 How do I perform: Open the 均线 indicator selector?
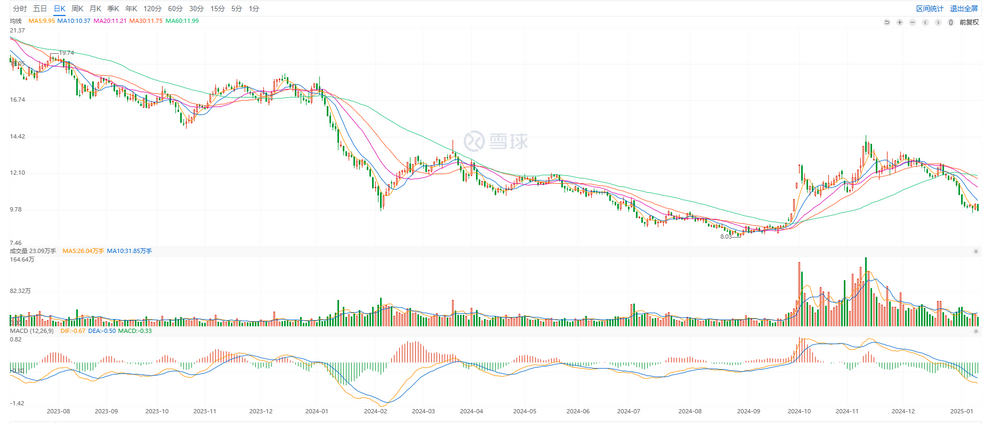point(15,22)
